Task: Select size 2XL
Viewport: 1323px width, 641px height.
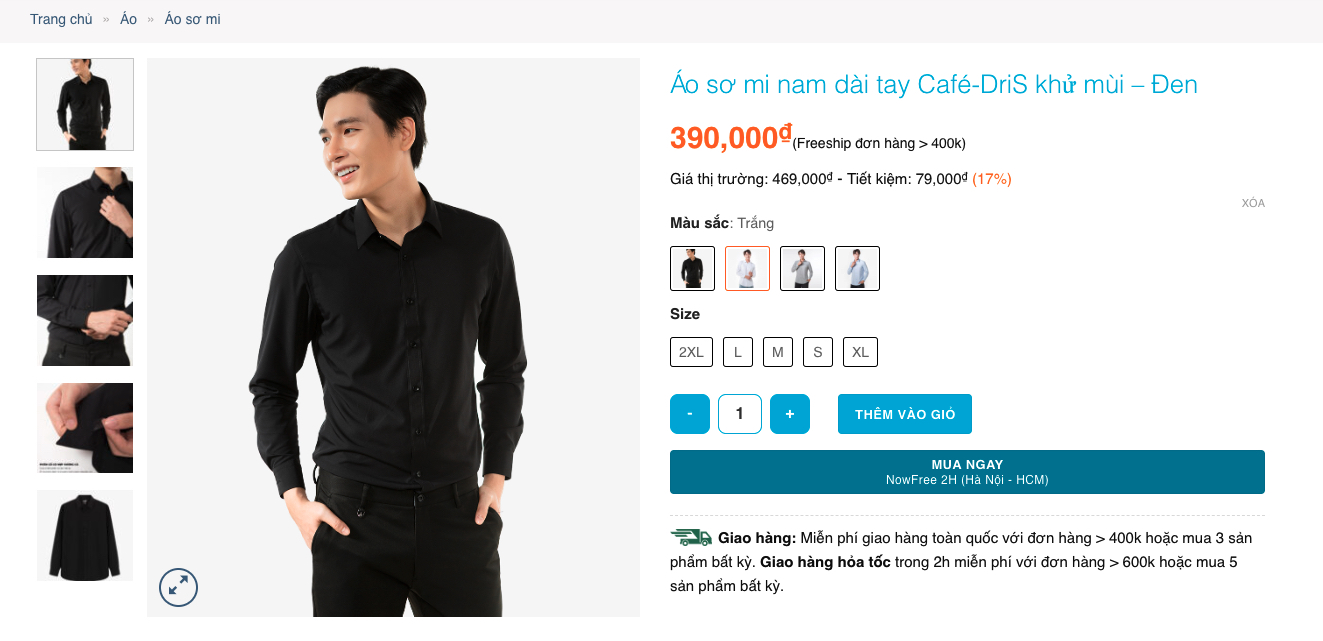Action: (x=691, y=352)
